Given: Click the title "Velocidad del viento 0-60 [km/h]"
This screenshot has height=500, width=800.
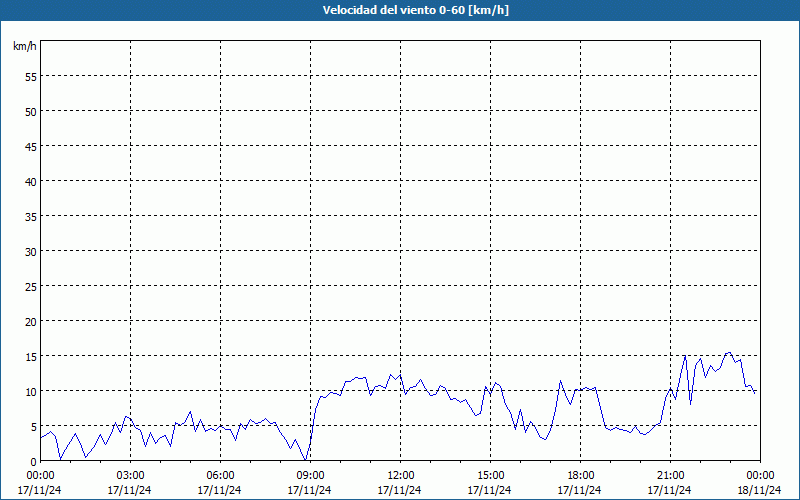Looking at the screenshot, I should tap(416, 10).
